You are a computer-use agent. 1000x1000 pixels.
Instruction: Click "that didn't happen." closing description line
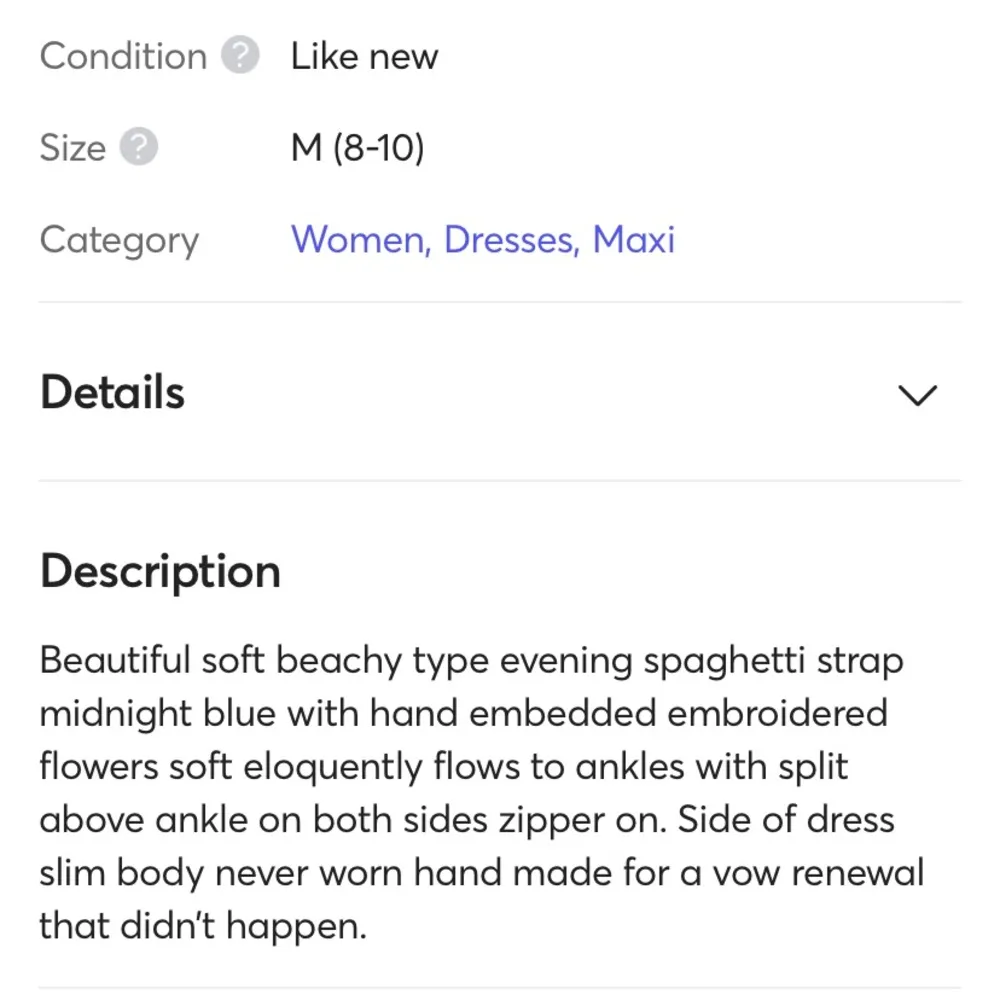[x=203, y=926]
